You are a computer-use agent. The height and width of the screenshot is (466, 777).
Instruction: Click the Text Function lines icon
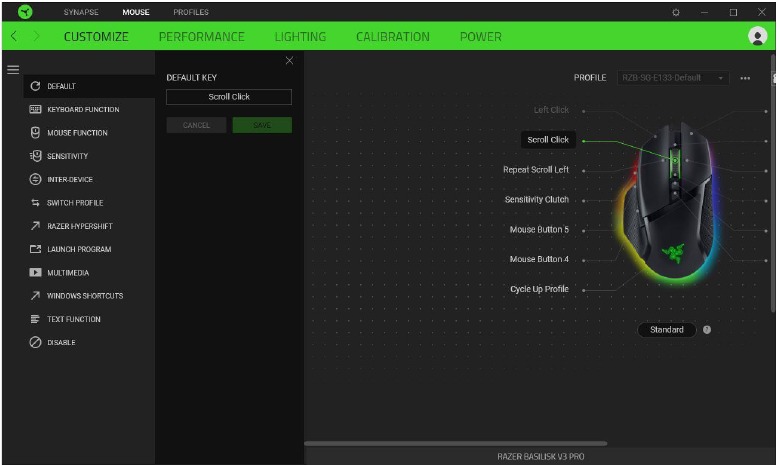[x=35, y=319]
